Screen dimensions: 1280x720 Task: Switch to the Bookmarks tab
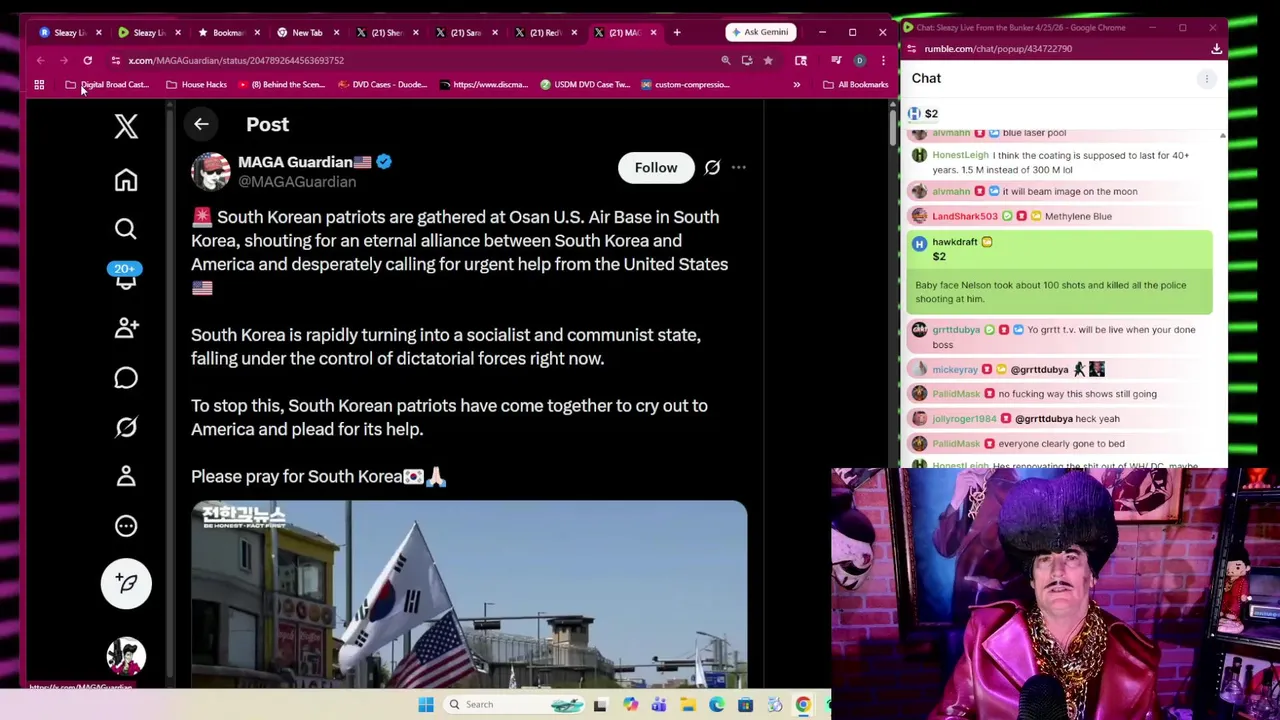(228, 32)
